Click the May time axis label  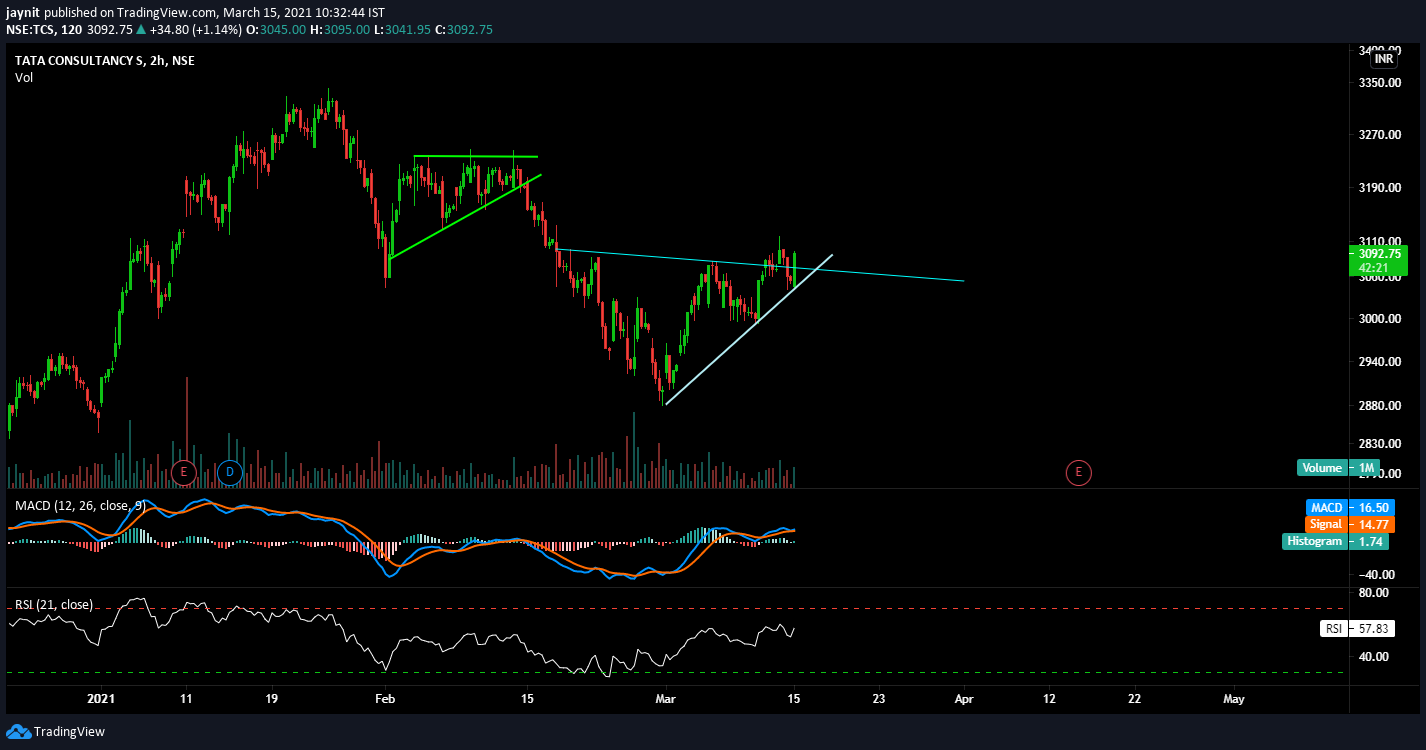pos(1233,699)
